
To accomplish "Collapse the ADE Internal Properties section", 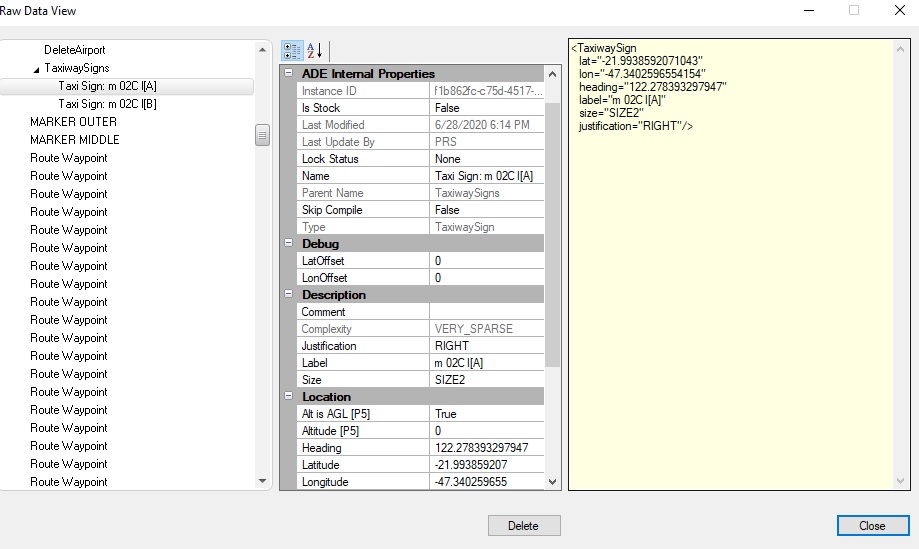I will point(290,74).
